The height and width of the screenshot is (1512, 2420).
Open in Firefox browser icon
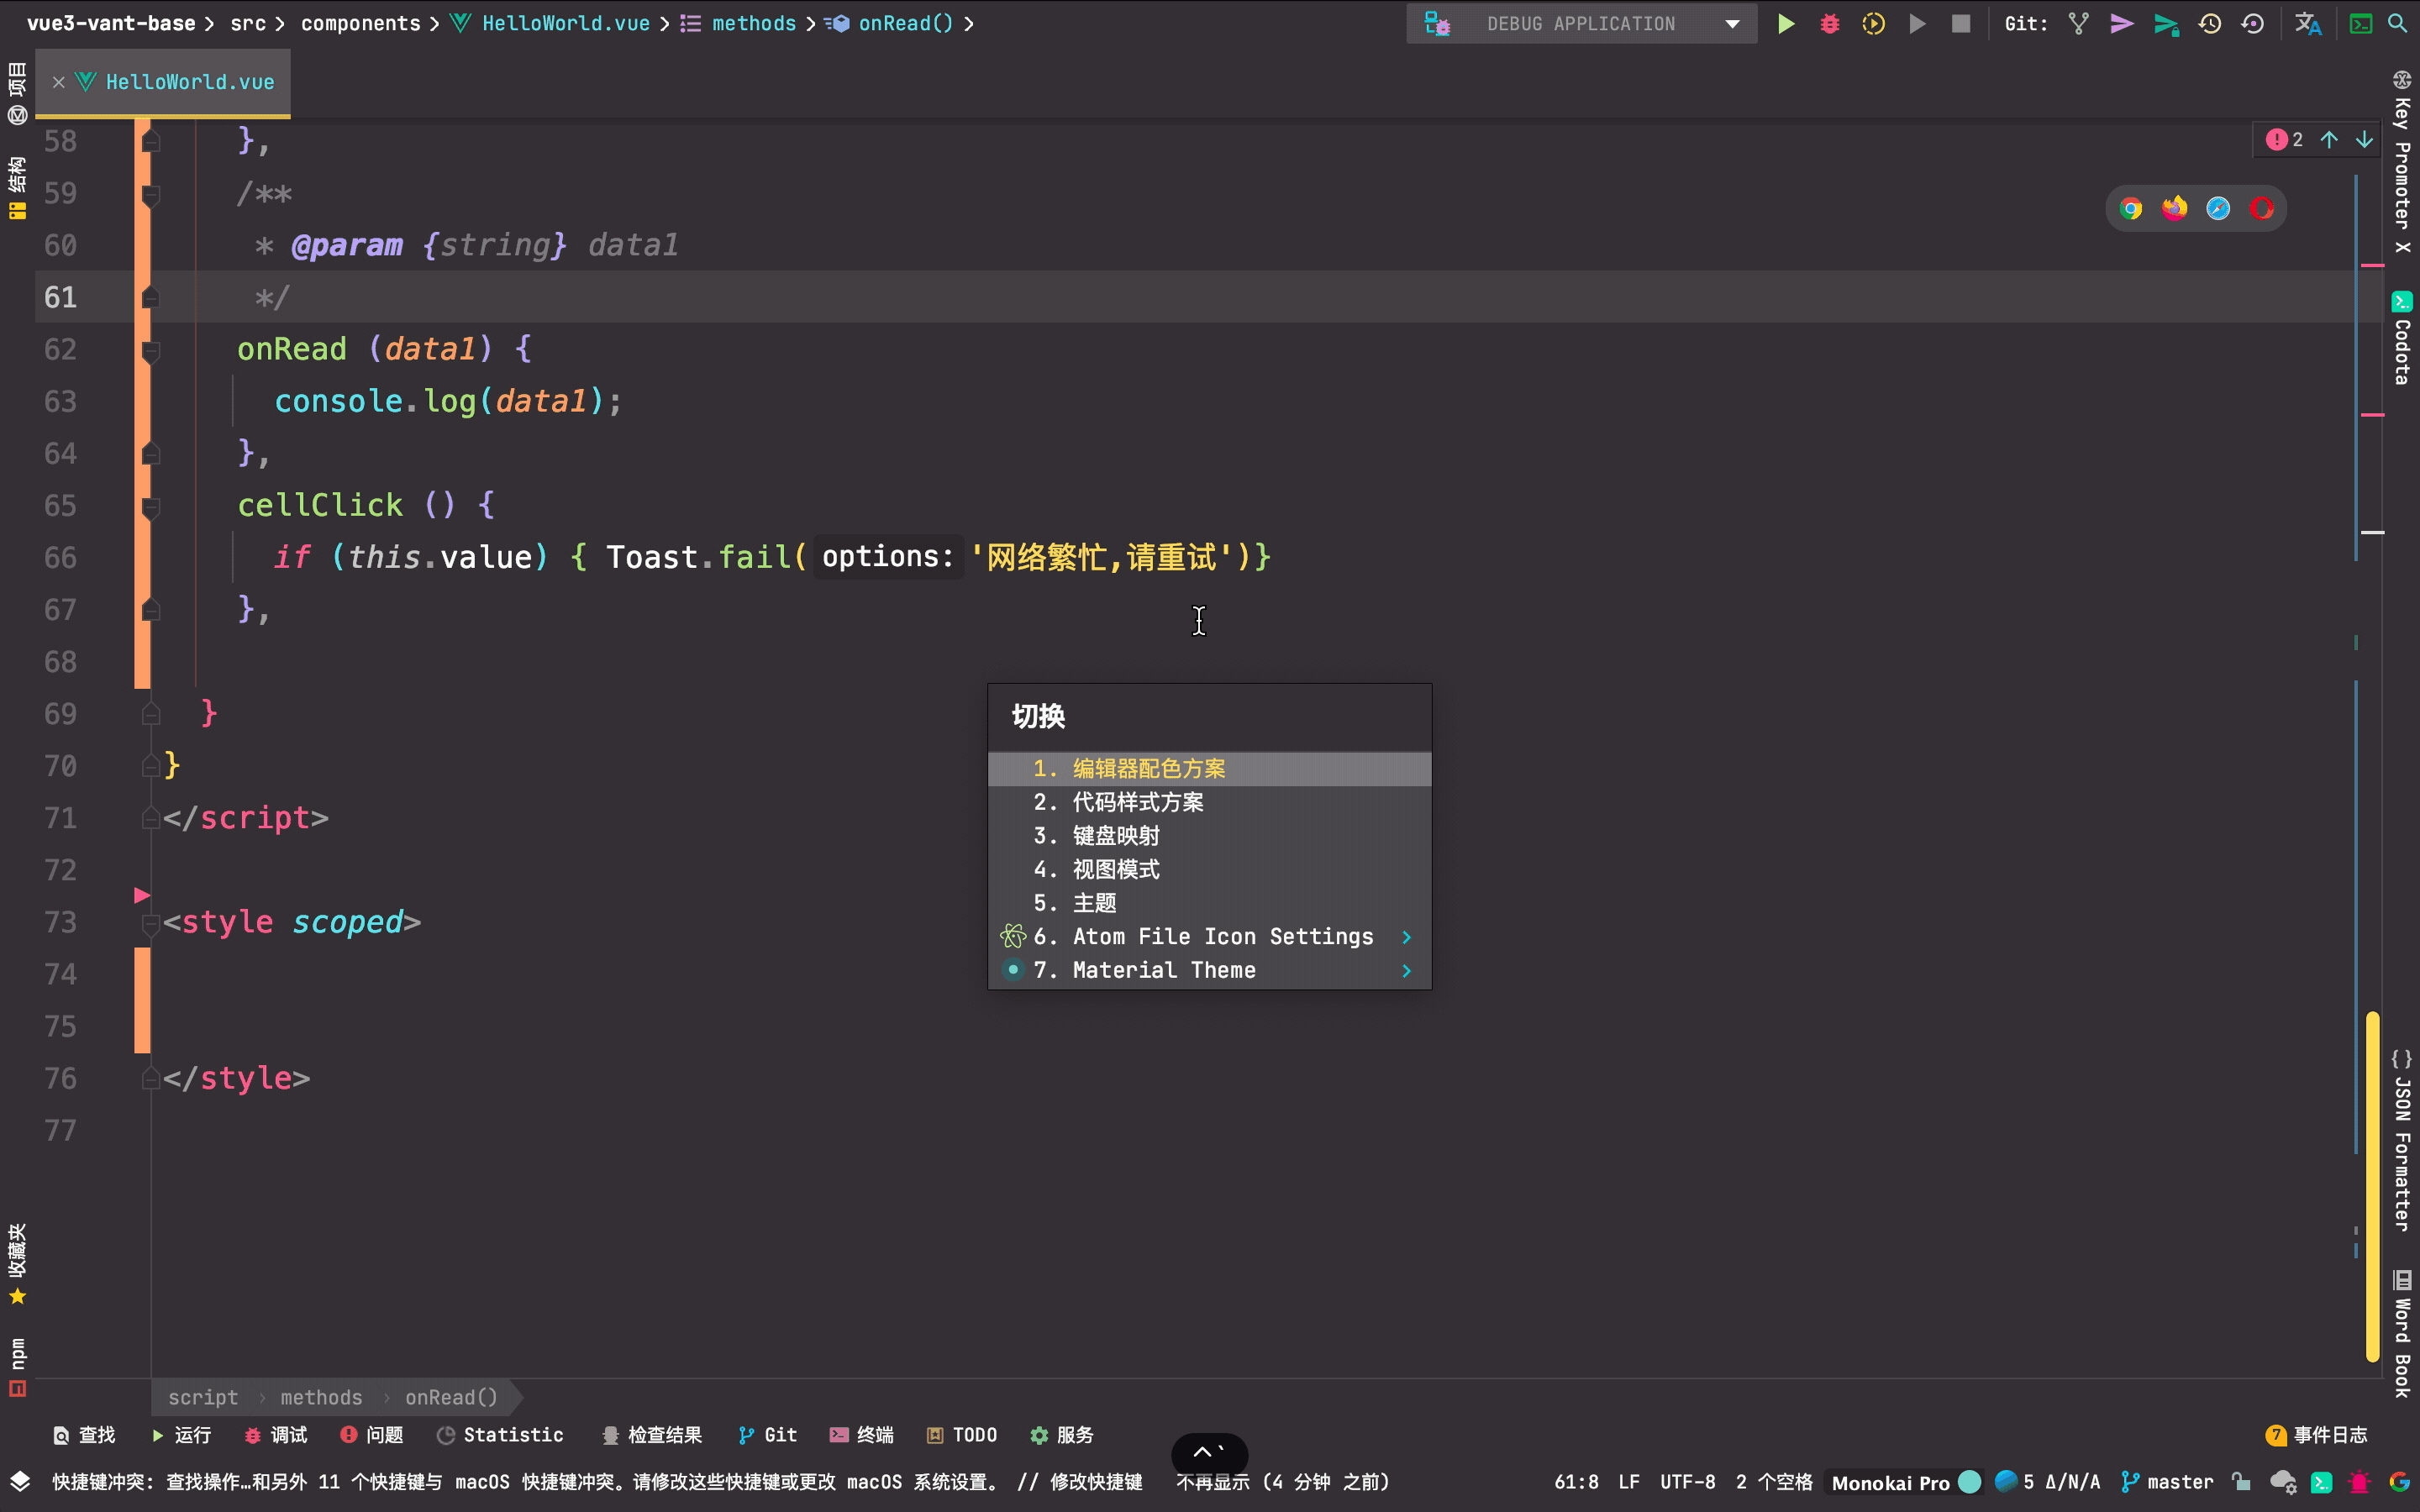pyautogui.click(x=2174, y=208)
